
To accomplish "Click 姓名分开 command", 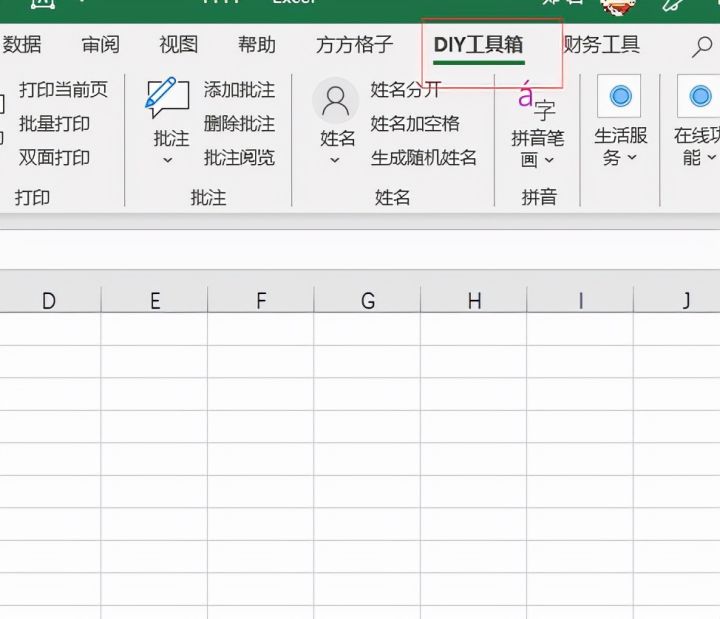I will click(405, 90).
